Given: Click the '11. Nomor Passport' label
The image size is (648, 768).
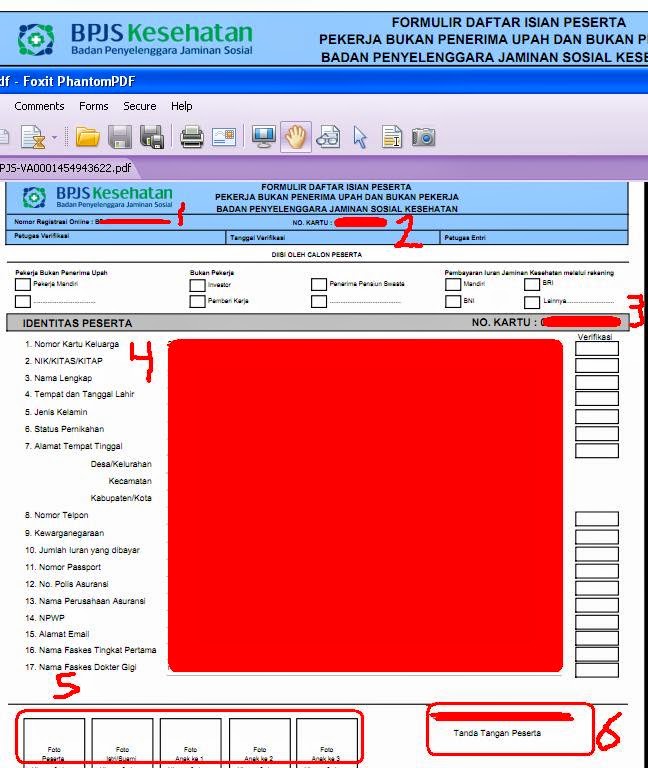Looking at the screenshot, I should click(63, 567).
